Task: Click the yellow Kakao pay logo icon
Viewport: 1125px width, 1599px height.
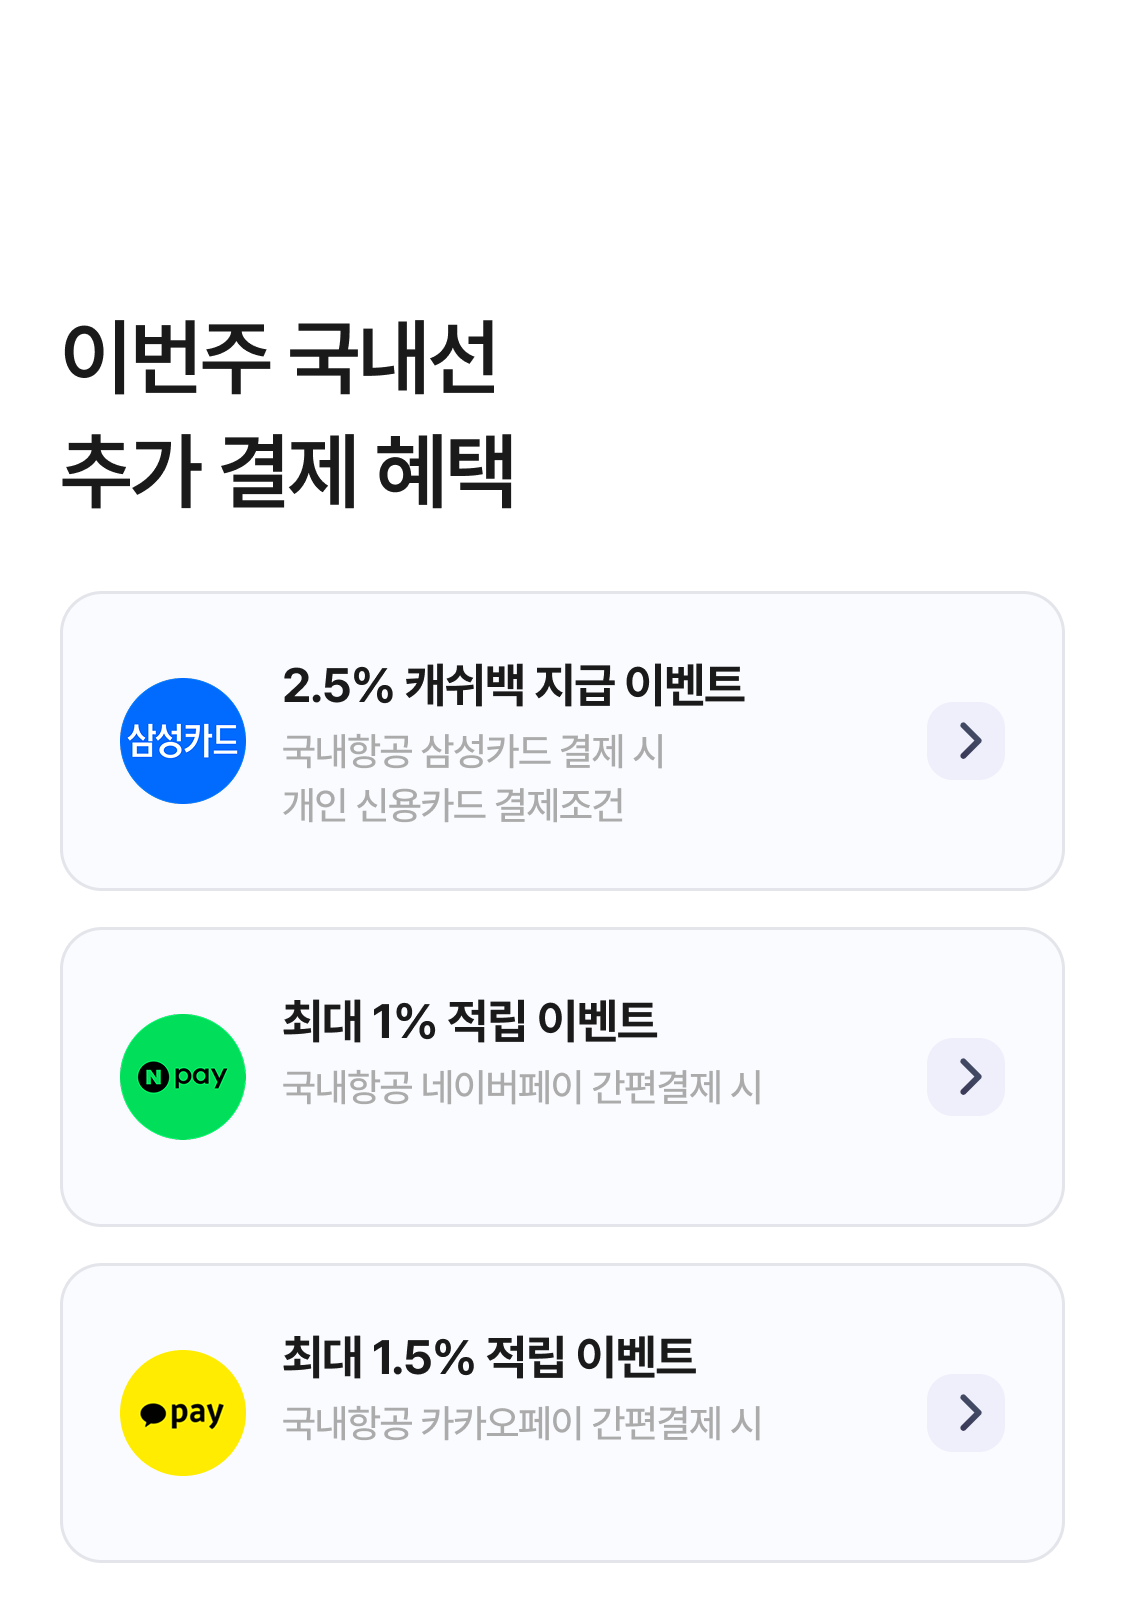Action: tap(183, 1413)
